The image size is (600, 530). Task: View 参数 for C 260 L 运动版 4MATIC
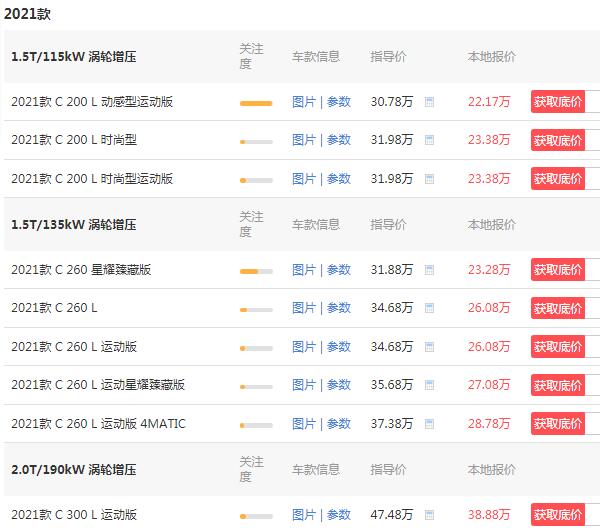pyautogui.click(x=339, y=424)
